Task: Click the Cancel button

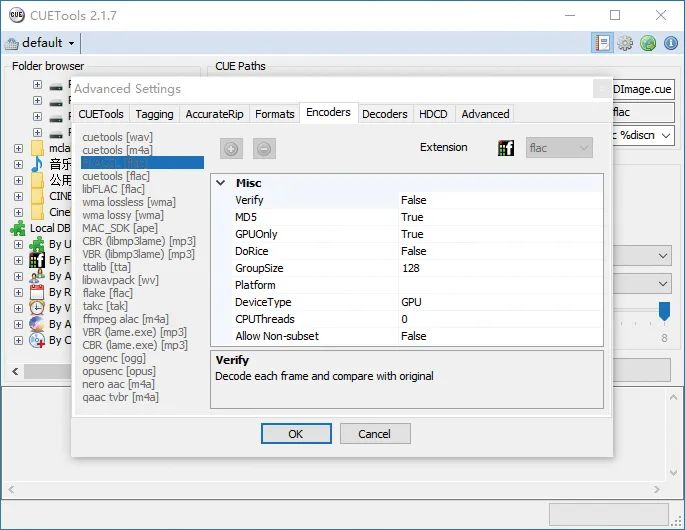Action: [375, 433]
